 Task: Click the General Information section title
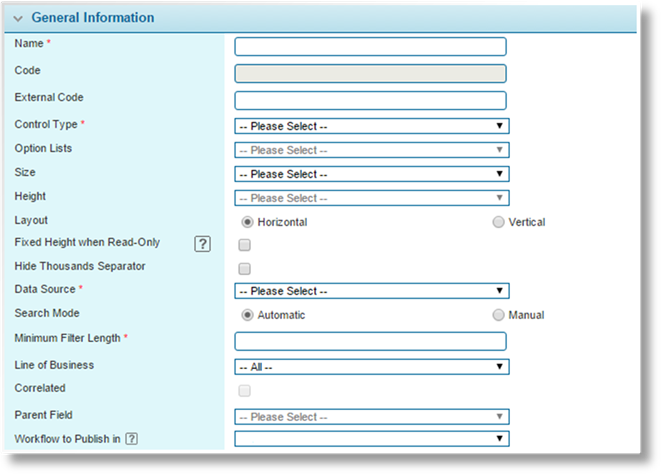pyautogui.click(x=93, y=18)
